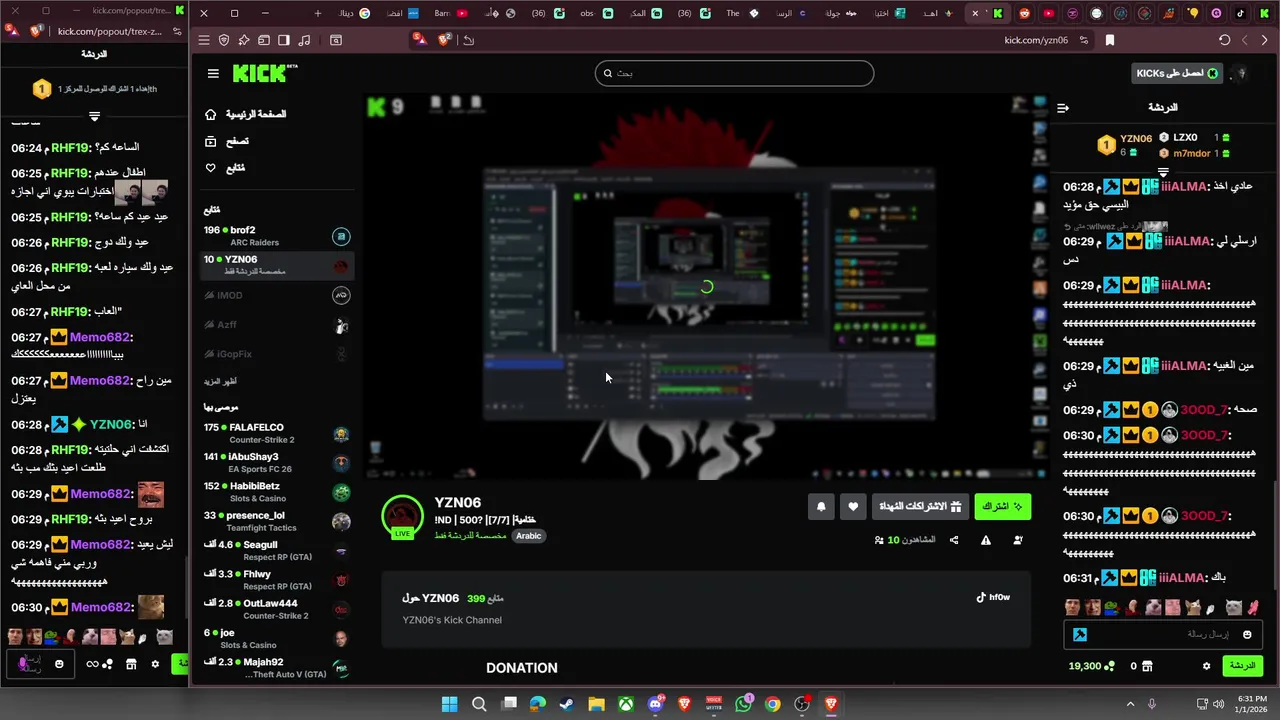Open Windows Start menu
This screenshot has width=1280, height=720.
[x=449, y=704]
